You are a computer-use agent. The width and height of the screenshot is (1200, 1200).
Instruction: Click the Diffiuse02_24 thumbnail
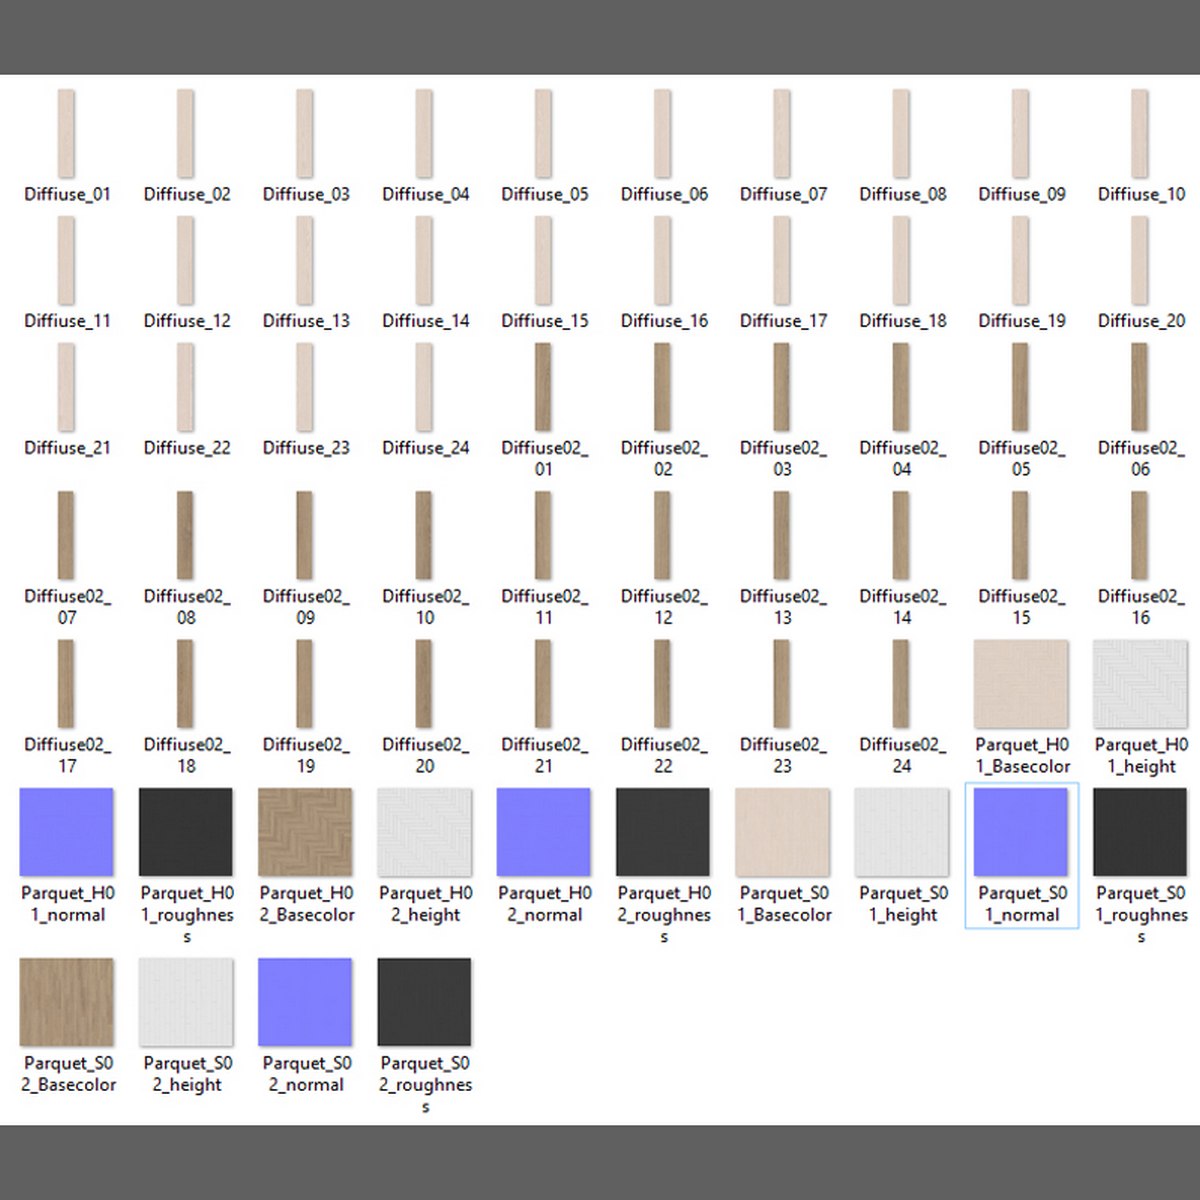coord(901,684)
